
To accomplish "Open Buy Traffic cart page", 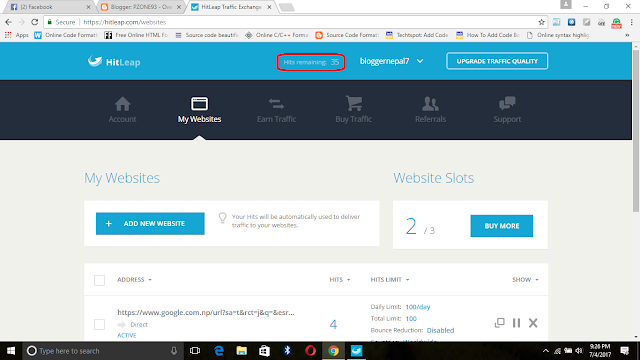I will (353, 110).
